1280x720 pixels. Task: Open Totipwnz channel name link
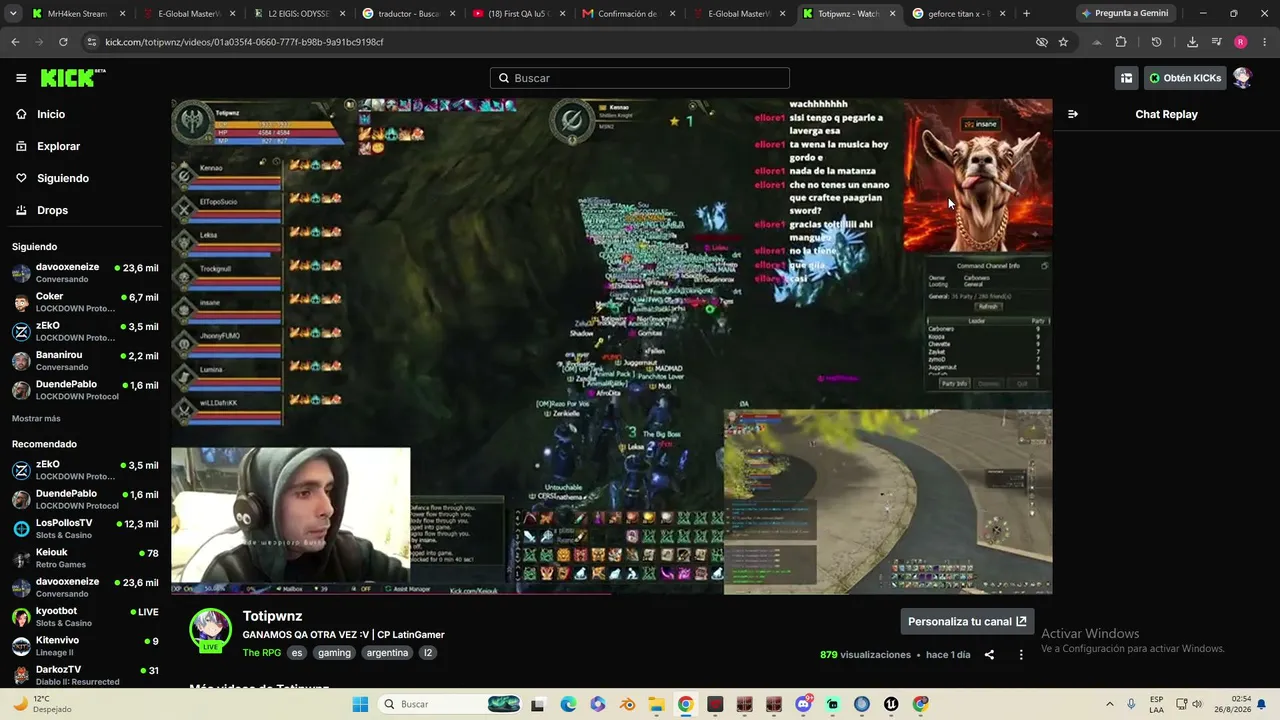coord(272,616)
